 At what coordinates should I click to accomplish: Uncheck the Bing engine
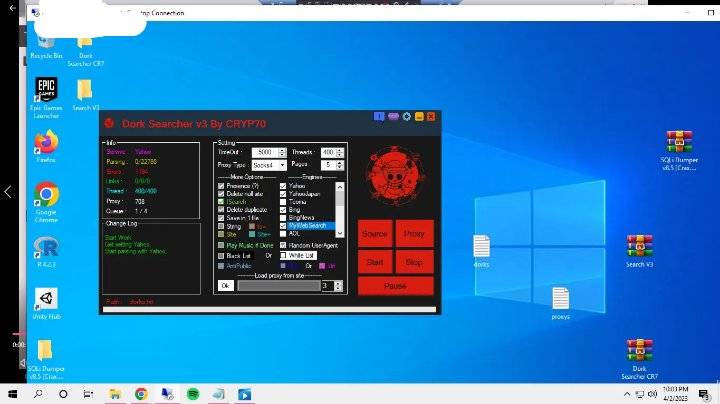pos(283,210)
